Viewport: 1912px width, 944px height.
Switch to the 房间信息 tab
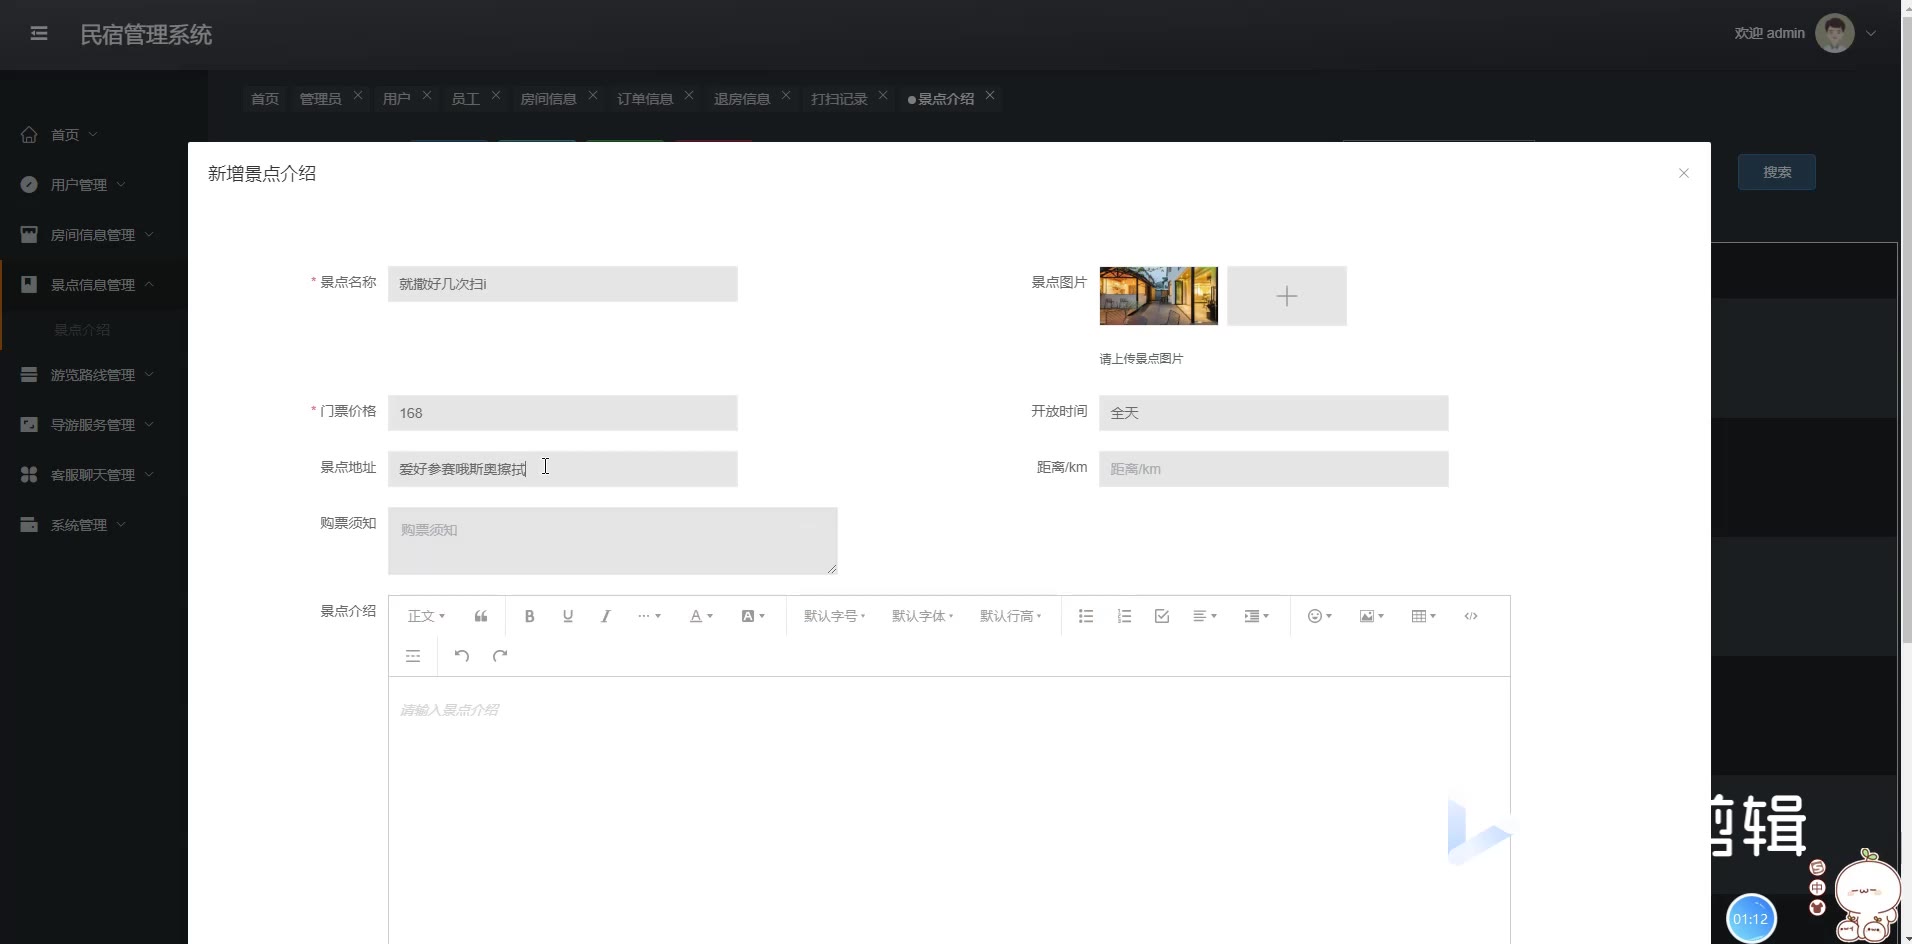coord(548,99)
